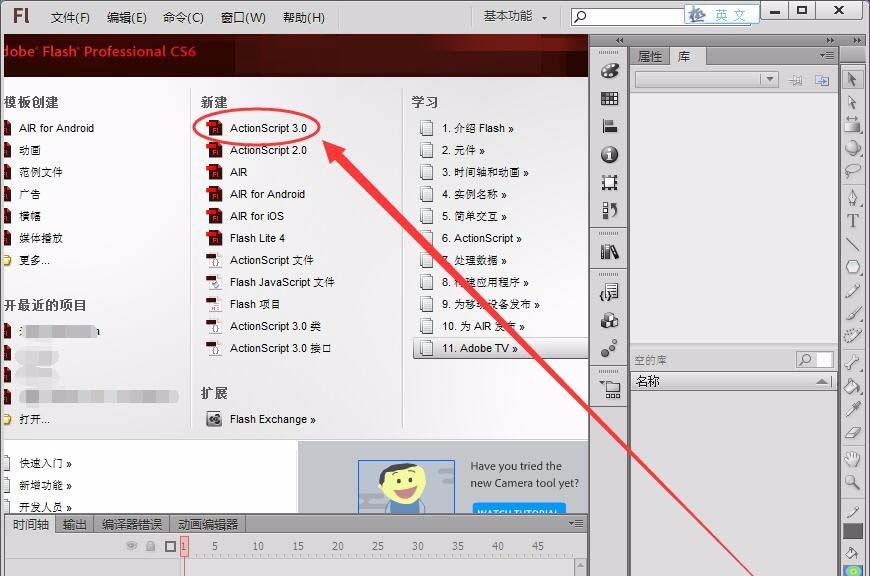This screenshot has height=576, width=870.
Task: Toggle show/hide all layers eye icon
Action: click(131, 546)
